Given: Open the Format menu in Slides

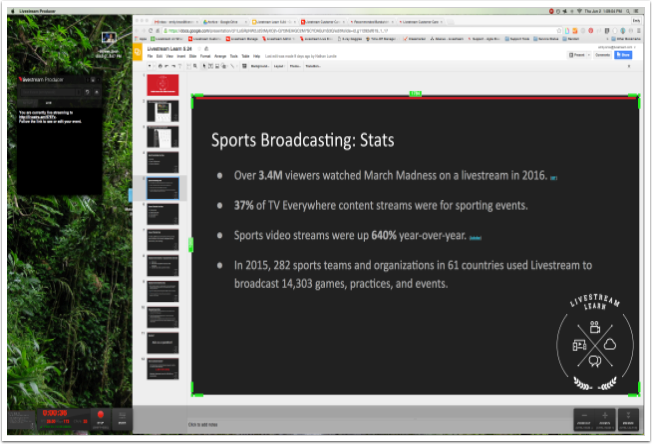Looking at the screenshot, I should 205,56.
